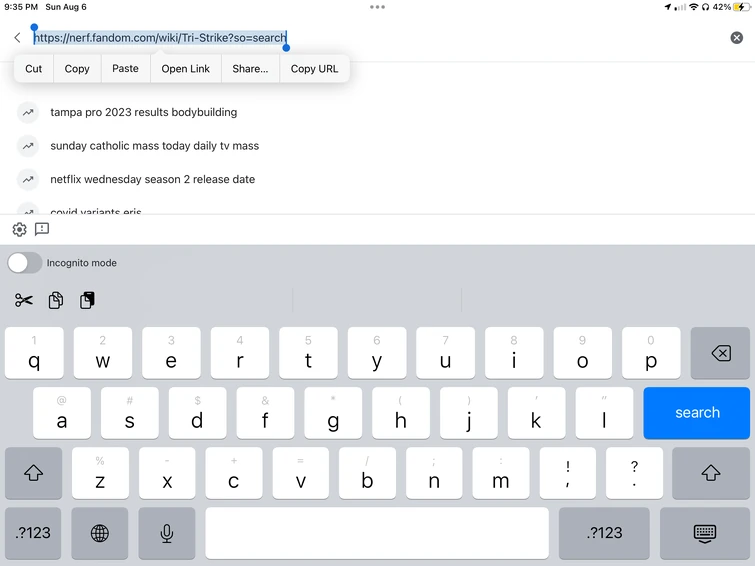The image size is (755, 566).
Task: Choose Paste from the text menu
Action: click(x=125, y=69)
